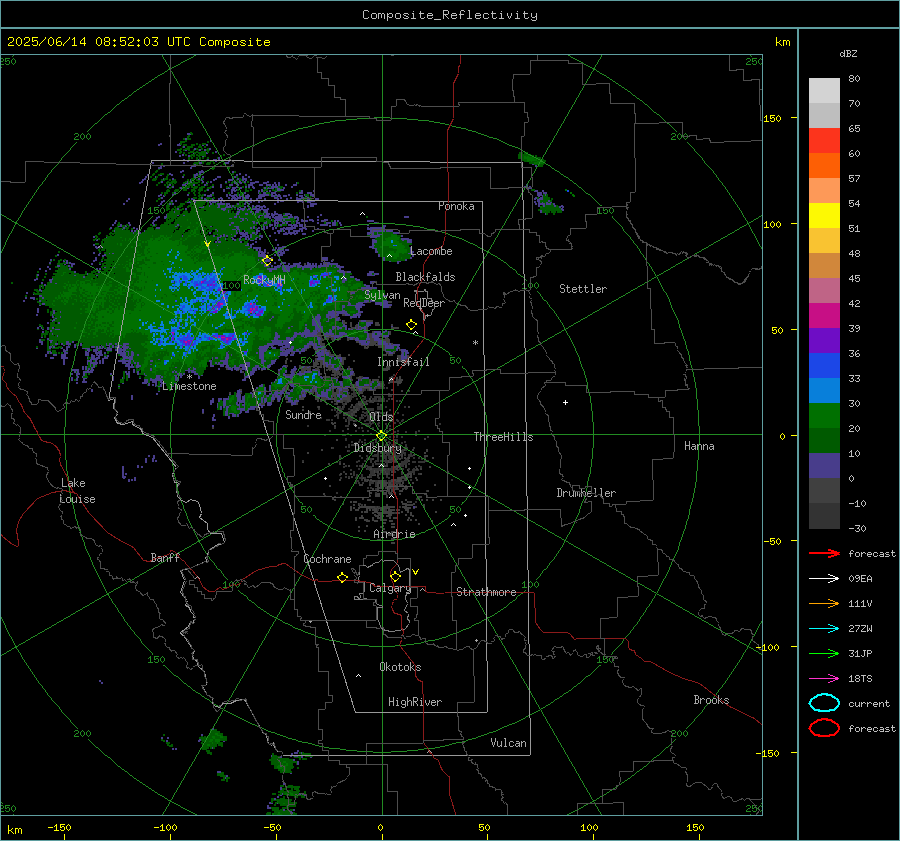The image size is (900, 841).
Task: Click the Calgary city label
Action: (x=390, y=588)
